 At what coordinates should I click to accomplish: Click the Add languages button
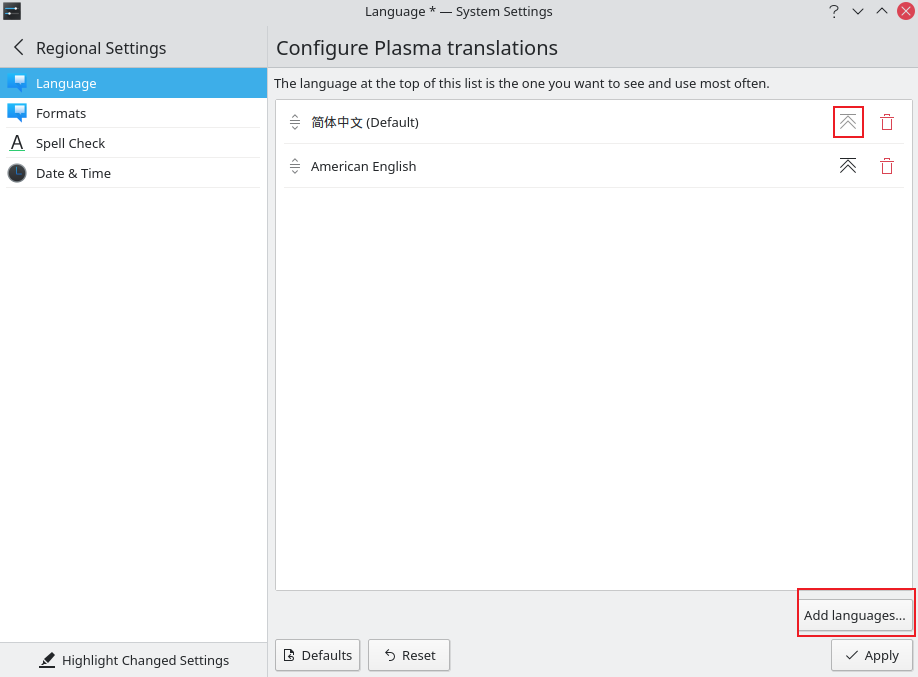(855, 615)
